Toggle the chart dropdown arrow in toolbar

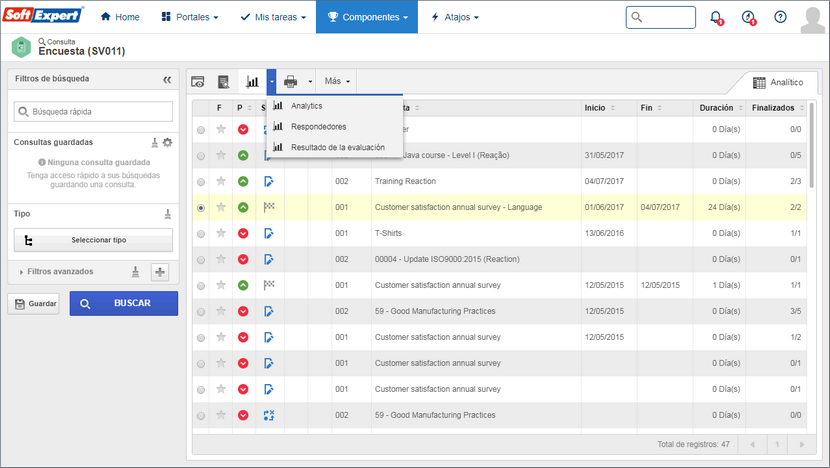point(272,82)
